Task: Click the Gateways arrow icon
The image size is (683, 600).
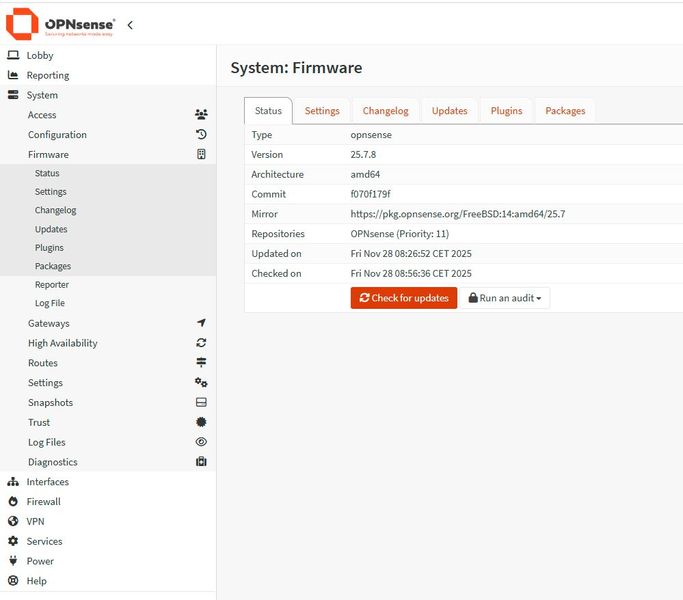Action: click(x=201, y=323)
